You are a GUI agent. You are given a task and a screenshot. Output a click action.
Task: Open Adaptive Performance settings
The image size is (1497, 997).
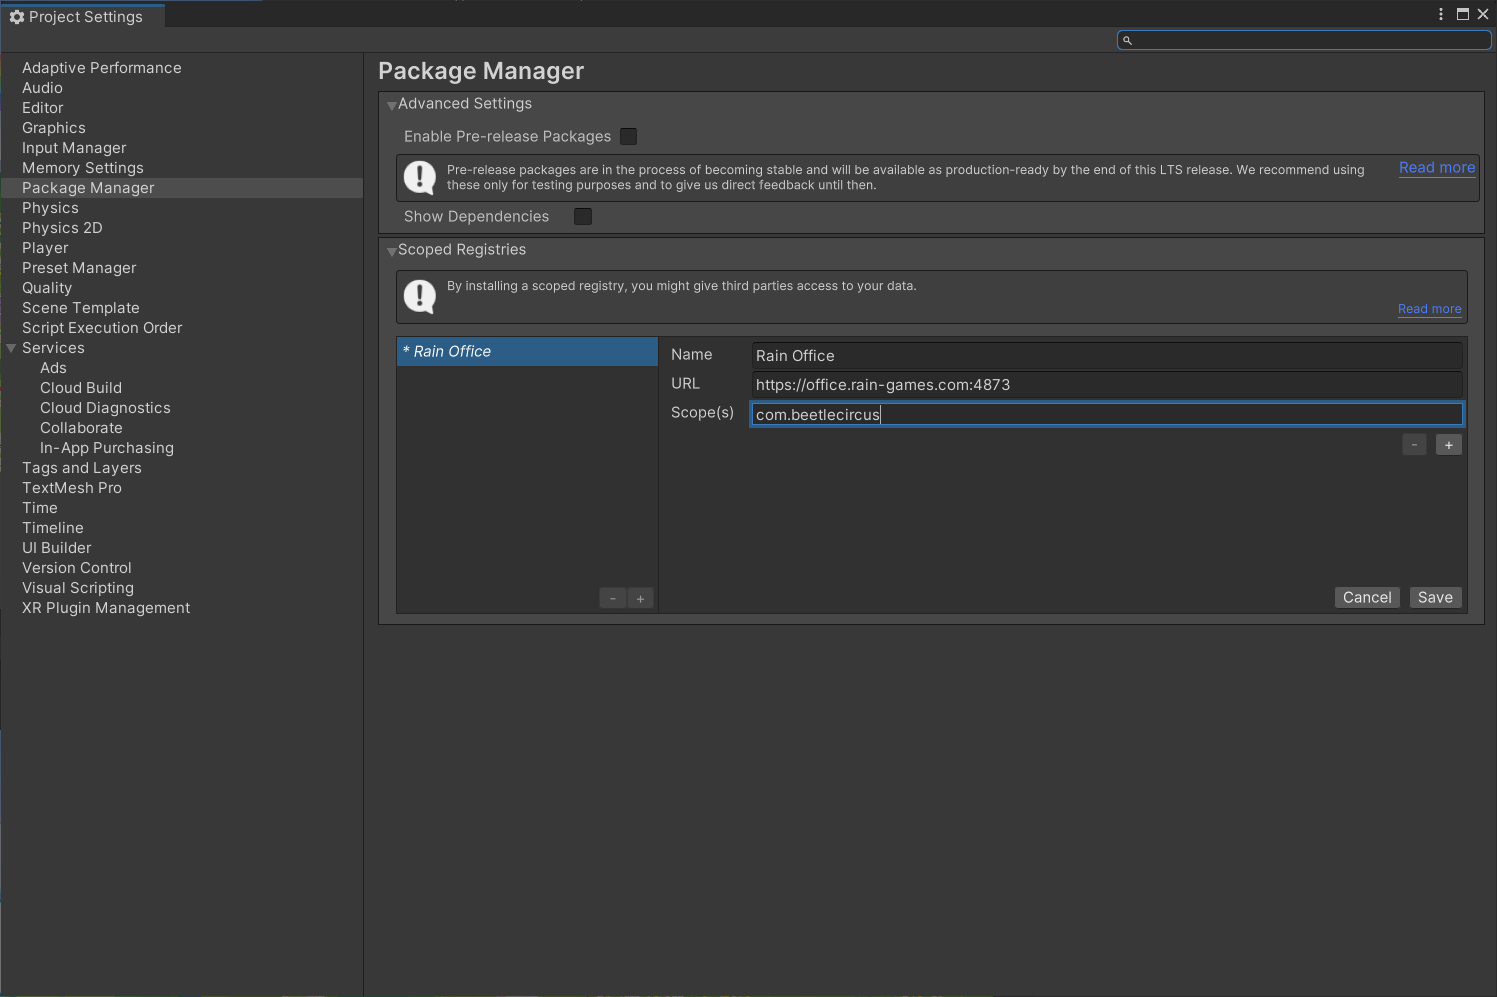coord(102,68)
